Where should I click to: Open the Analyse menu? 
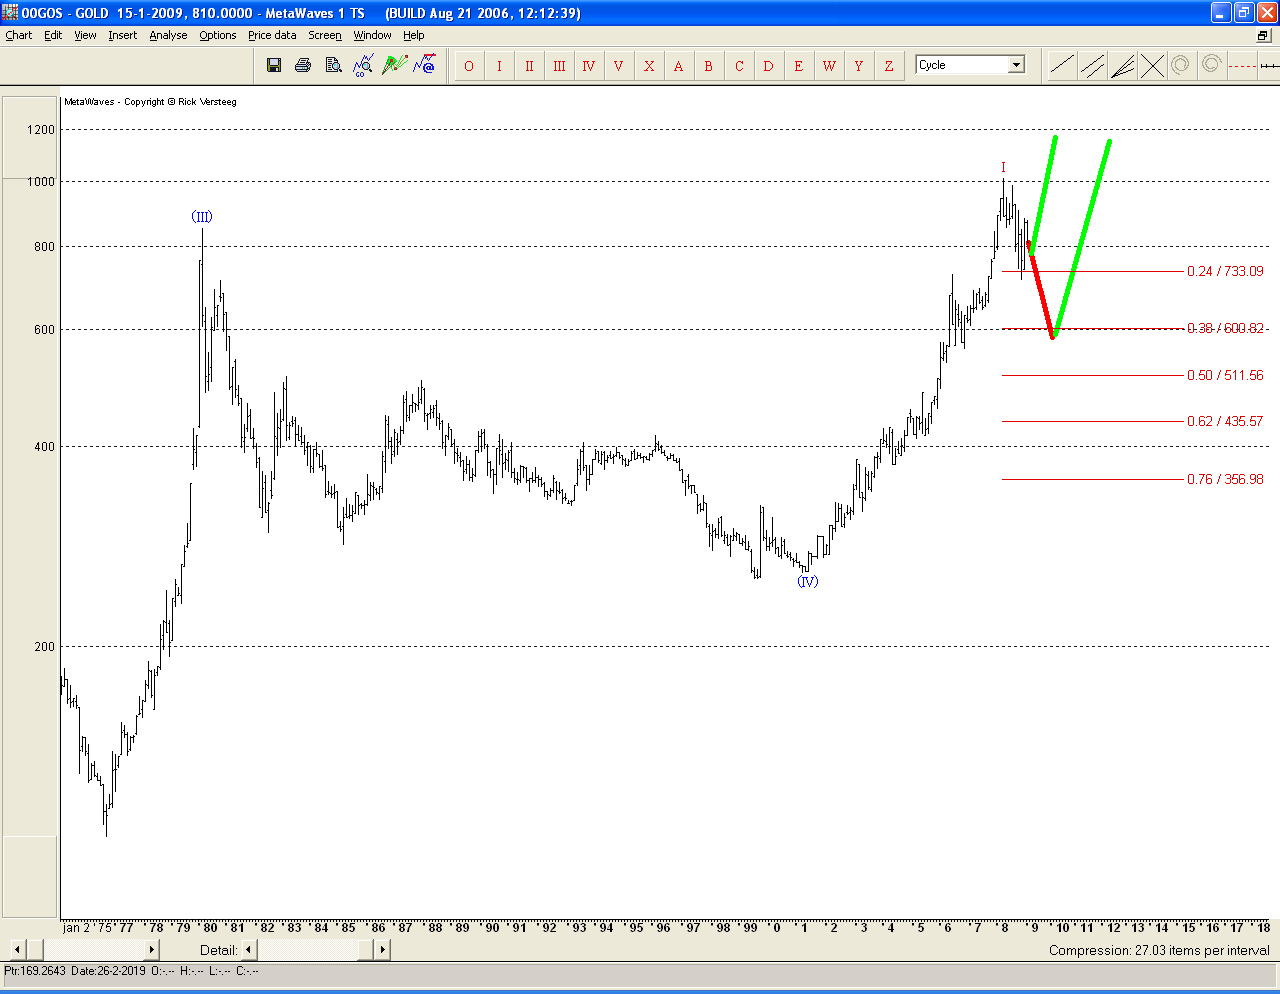click(x=168, y=35)
